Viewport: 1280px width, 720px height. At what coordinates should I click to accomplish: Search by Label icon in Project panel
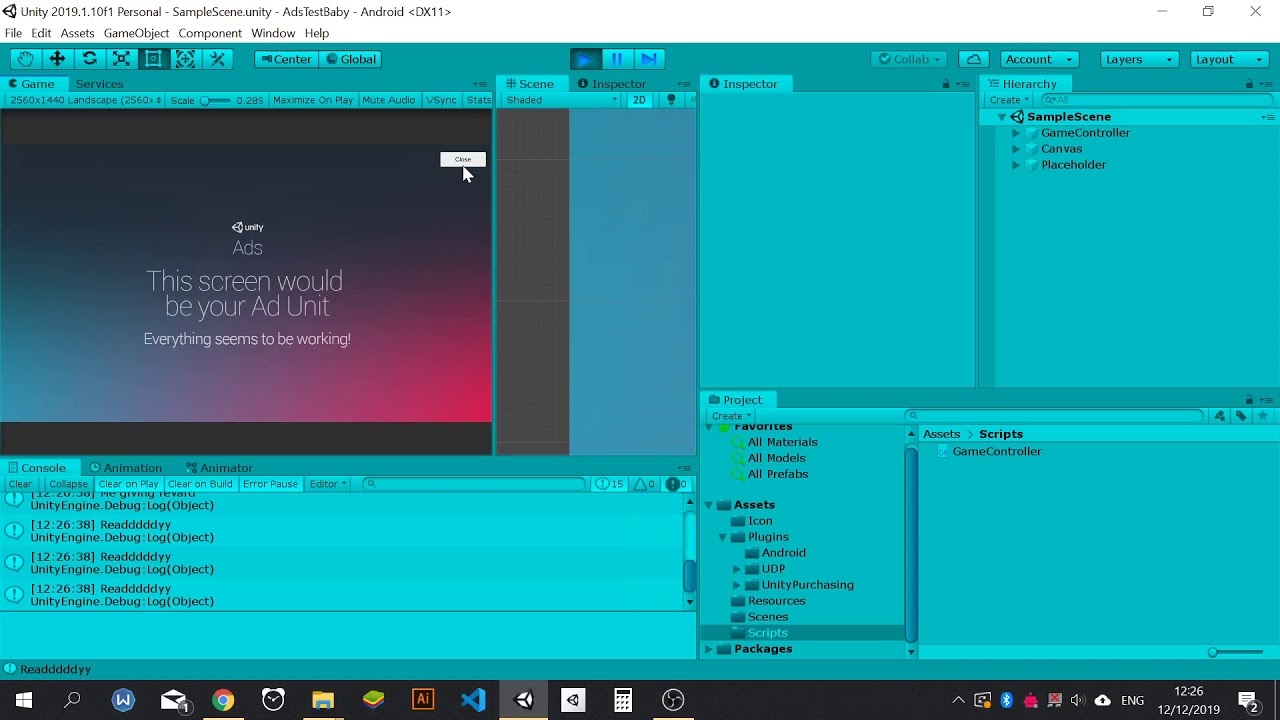pos(1241,416)
